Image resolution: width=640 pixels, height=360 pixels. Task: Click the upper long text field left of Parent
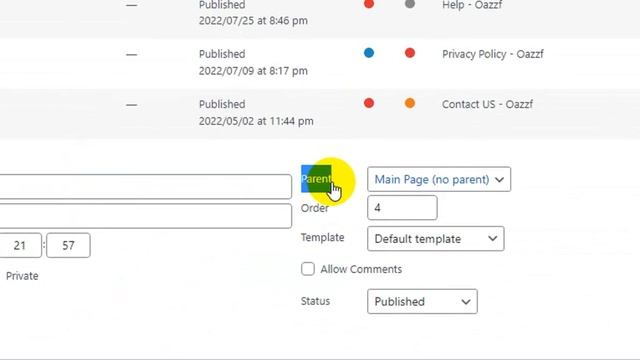click(146, 187)
